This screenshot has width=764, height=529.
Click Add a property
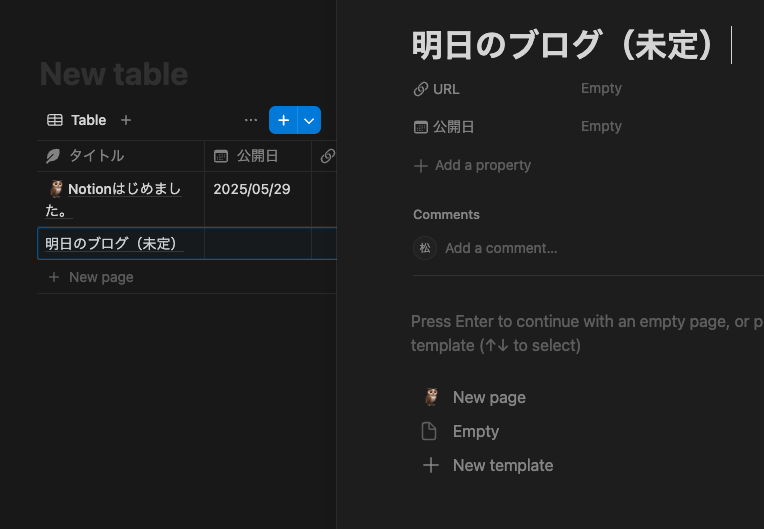482,165
